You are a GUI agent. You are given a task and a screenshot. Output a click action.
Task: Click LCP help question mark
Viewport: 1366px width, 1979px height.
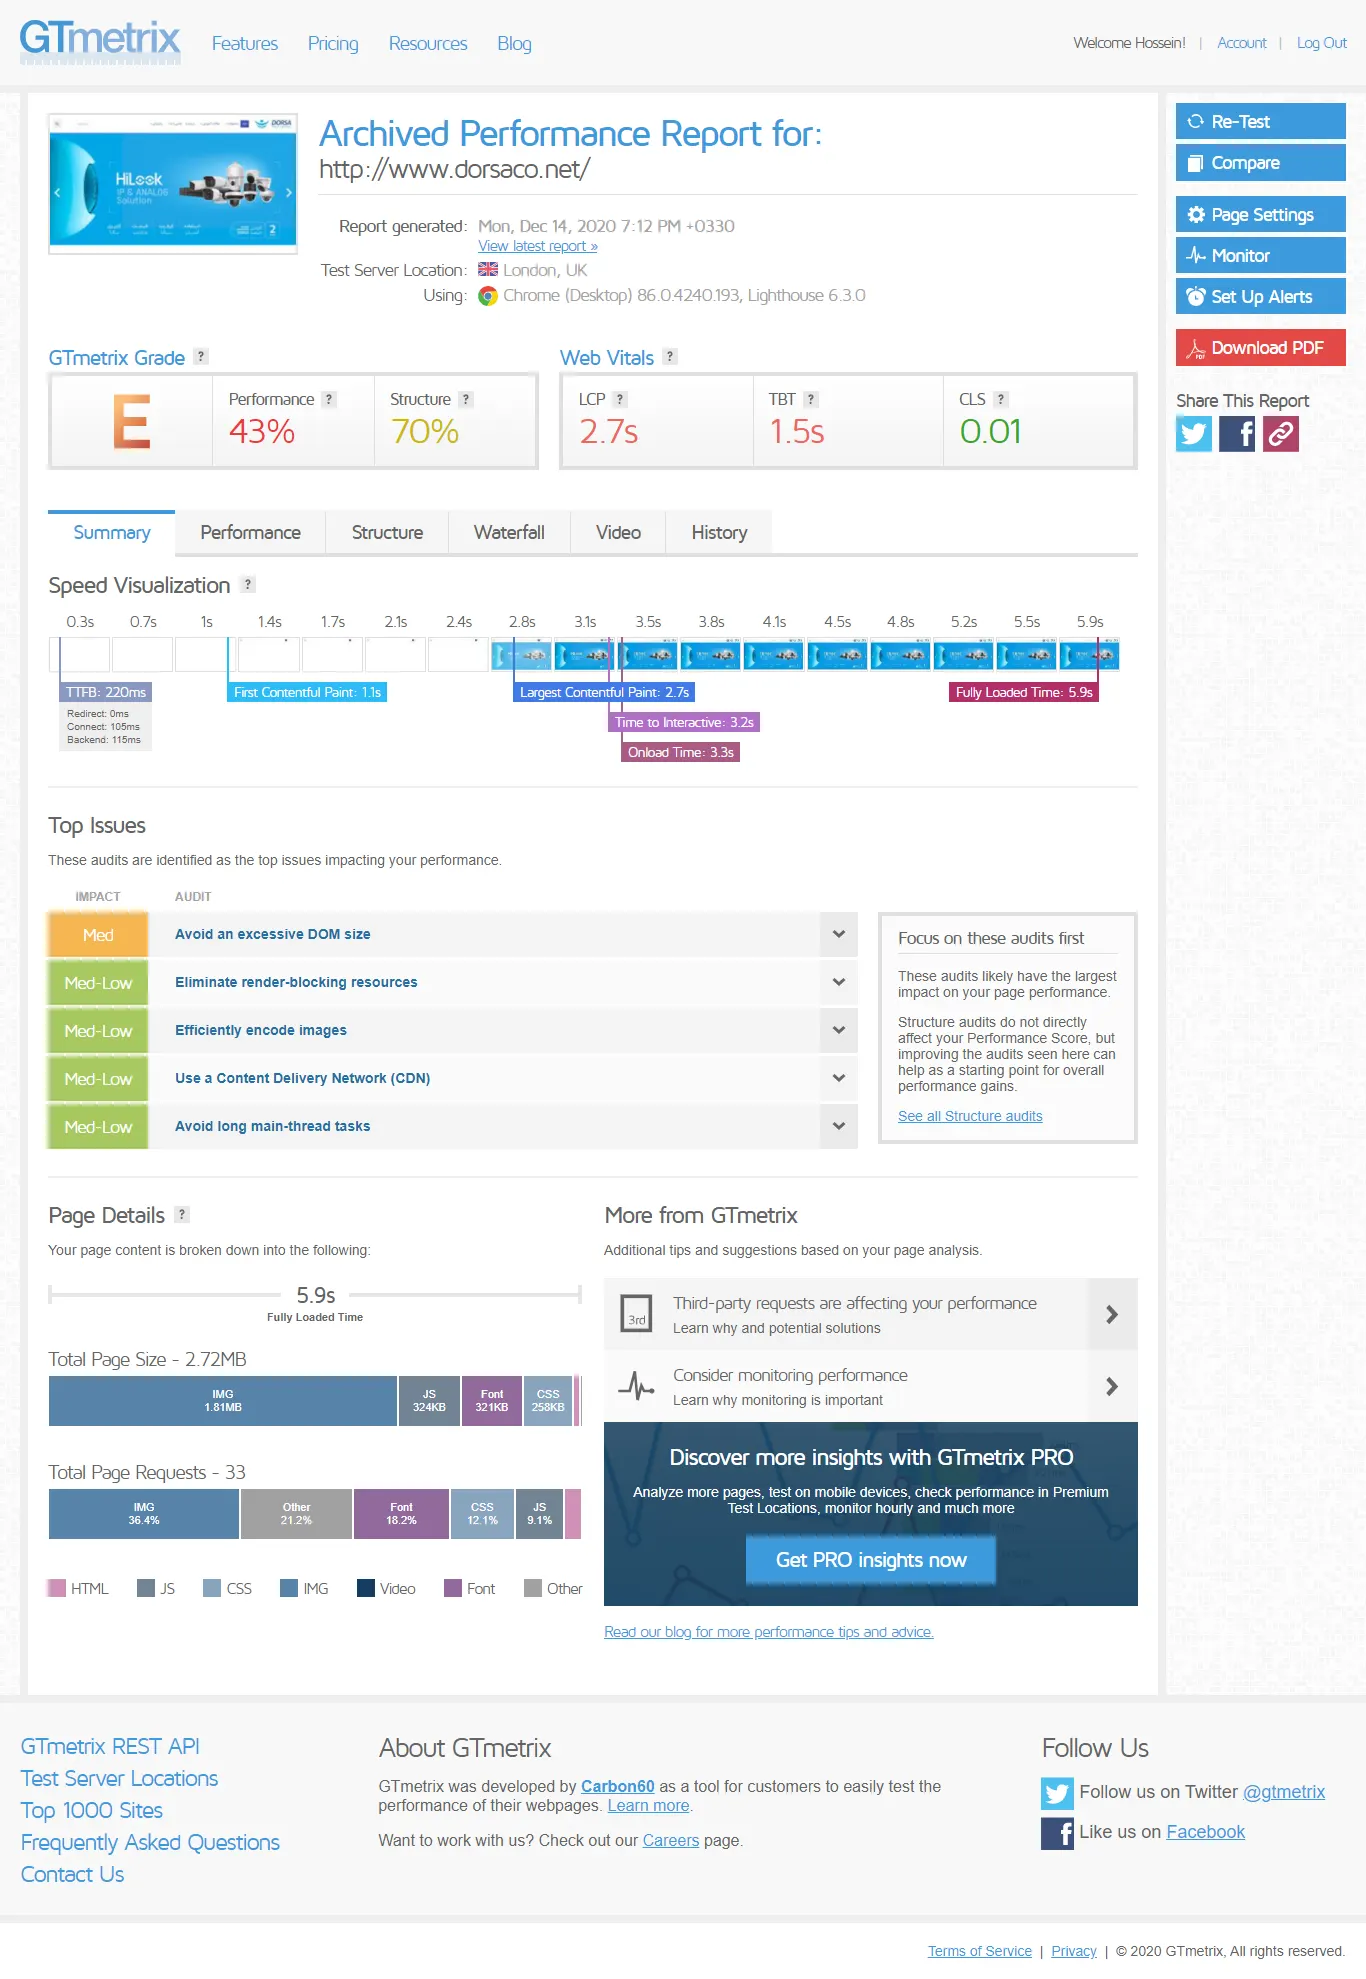620,399
